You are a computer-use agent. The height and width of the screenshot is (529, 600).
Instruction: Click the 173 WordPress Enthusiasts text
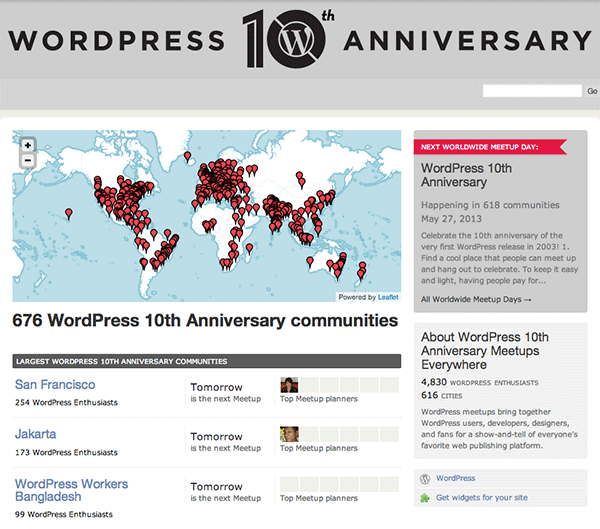click(66, 452)
